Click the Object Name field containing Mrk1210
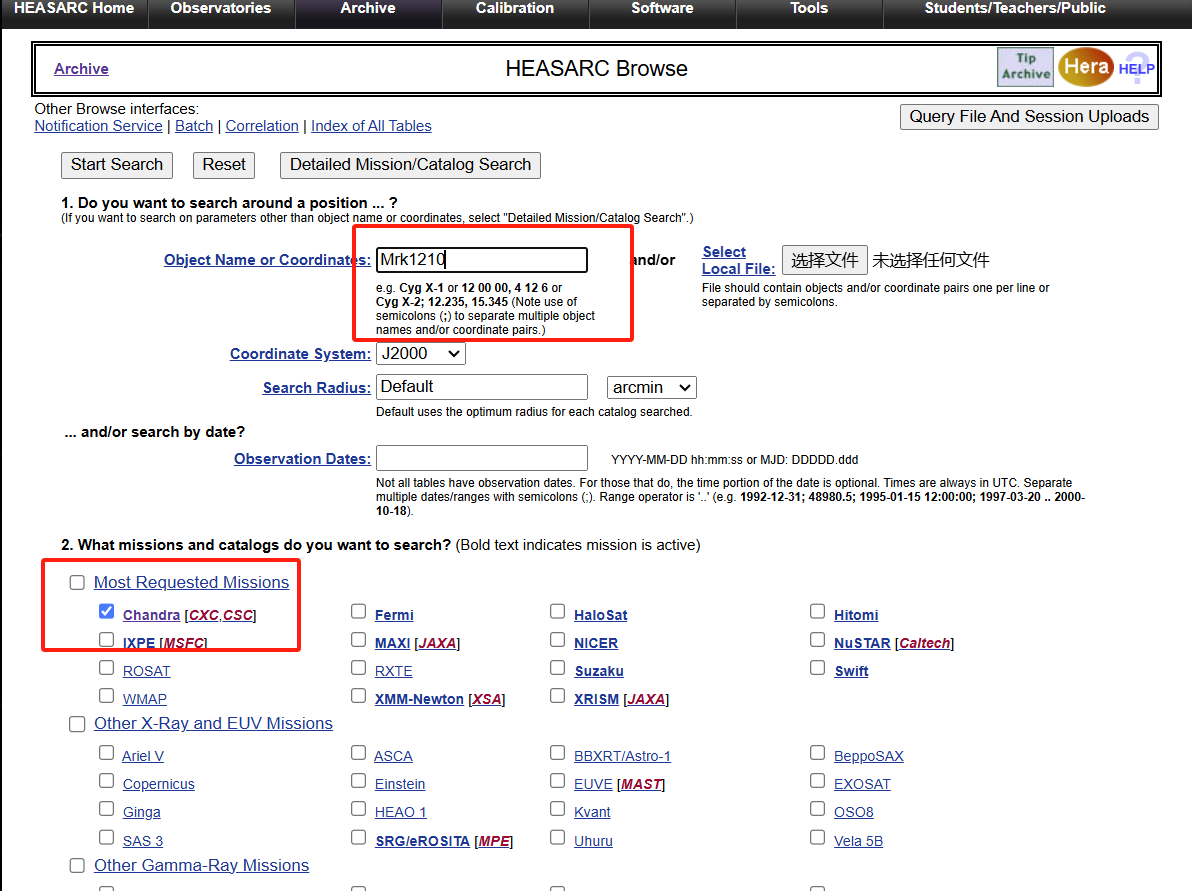The height and width of the screenshot is (891, 1192). click(x=482, y=260)
